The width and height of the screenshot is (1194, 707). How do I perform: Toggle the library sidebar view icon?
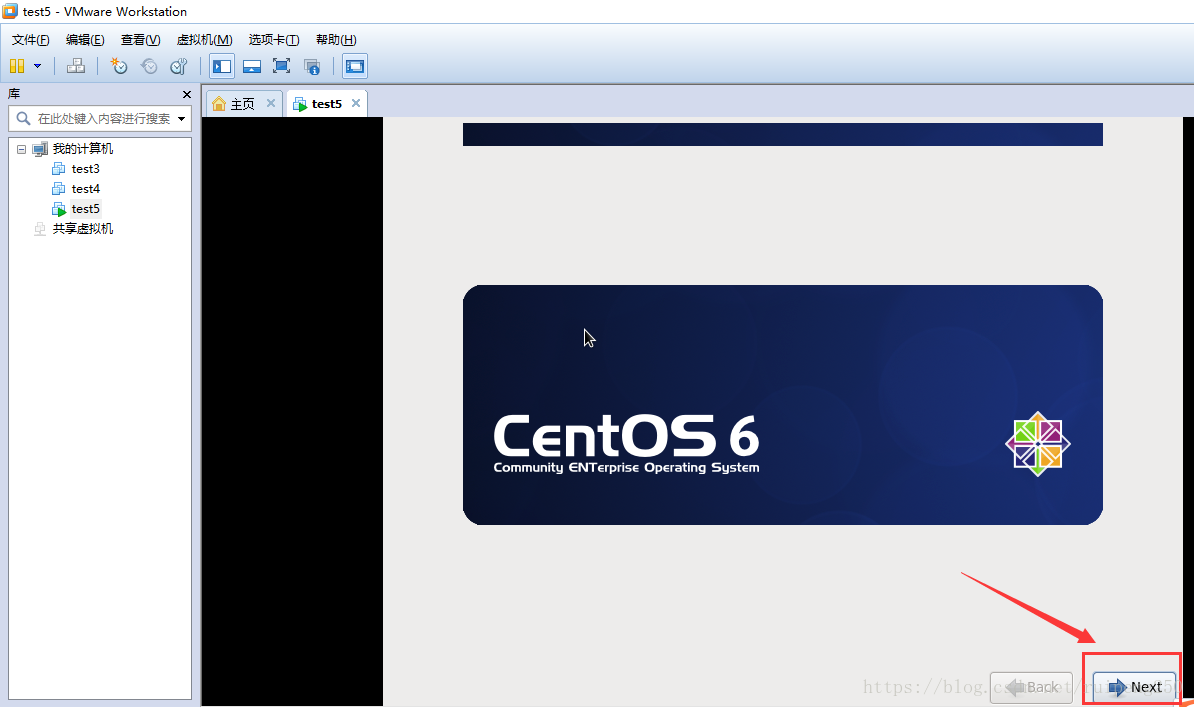(x=222, y=66)
